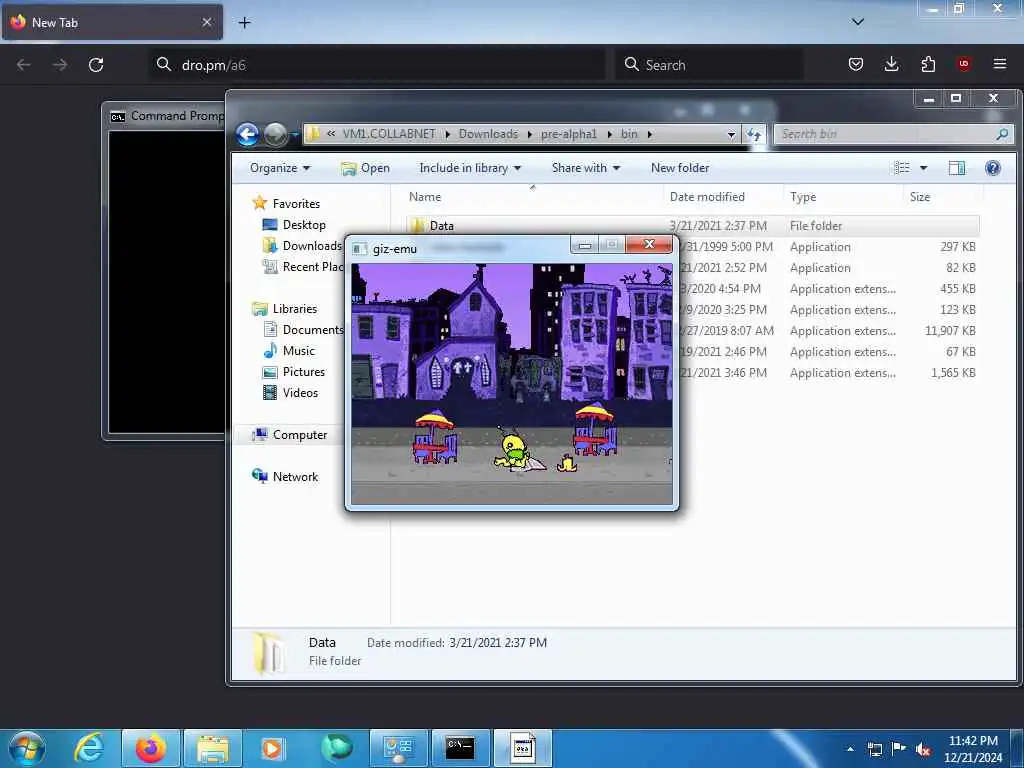Open File Explorer taskbar icon
Viewport: 1024px width, 768px height.
tap(212, 748)
